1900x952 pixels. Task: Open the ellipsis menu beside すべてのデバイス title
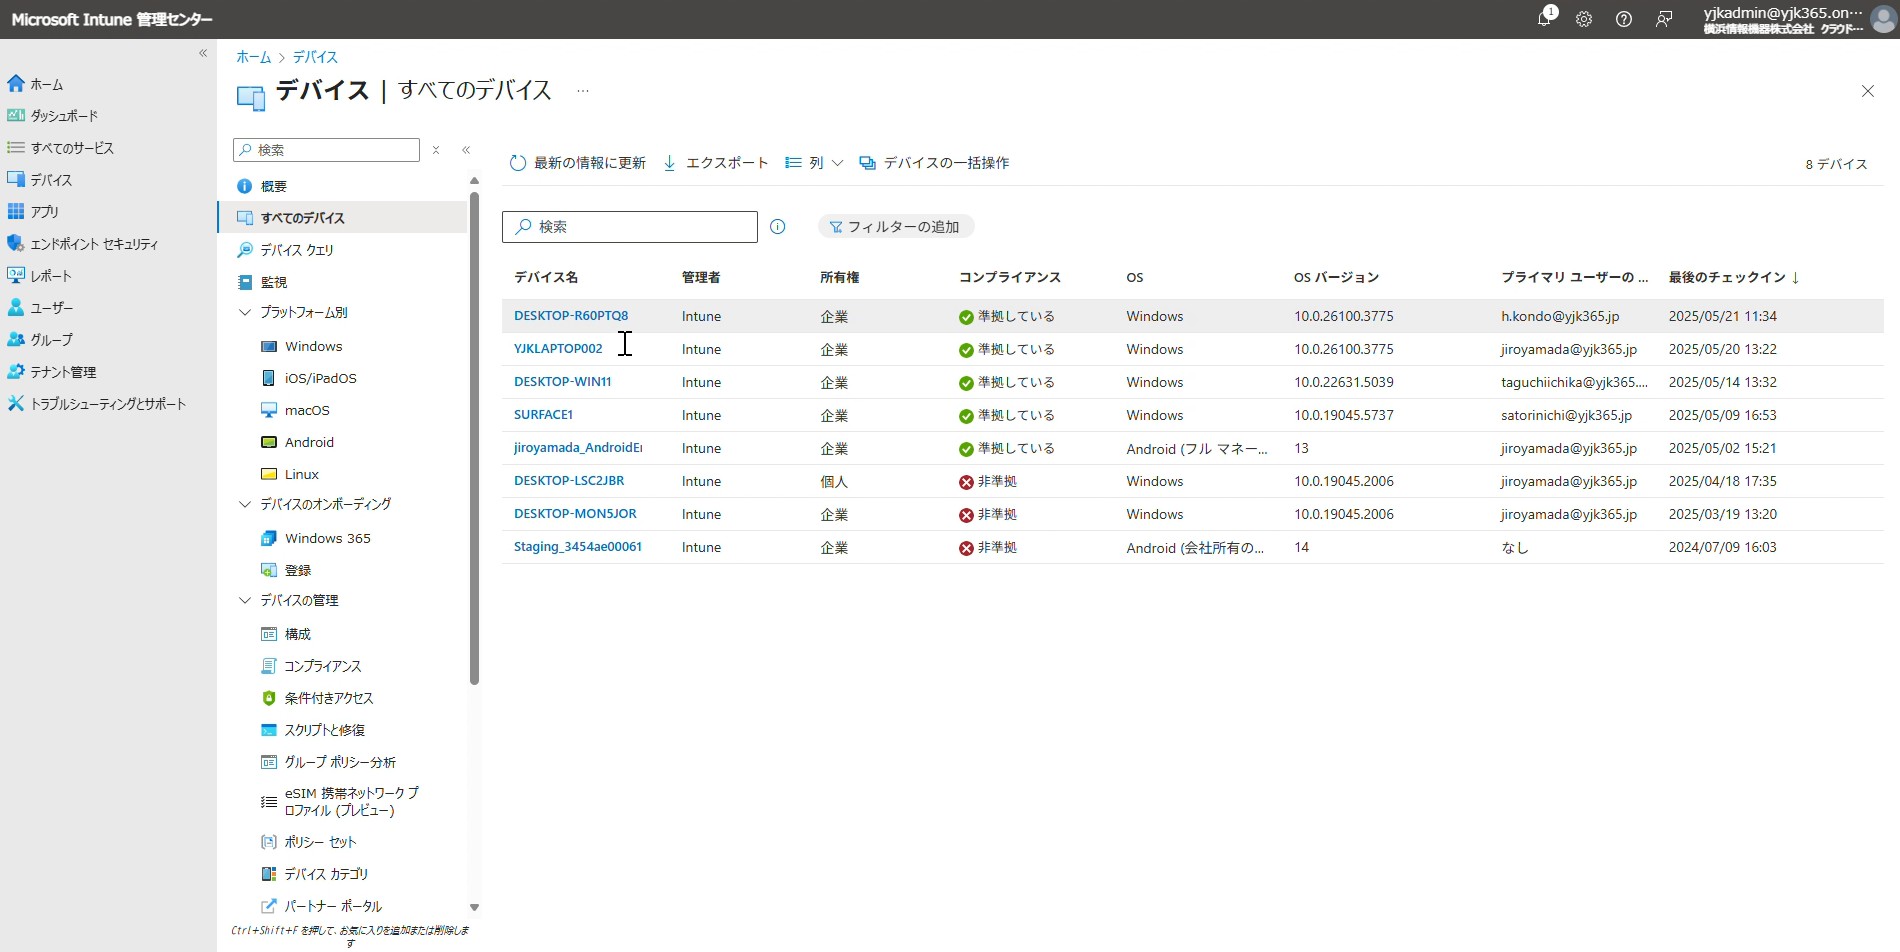[x=583, y=91]
